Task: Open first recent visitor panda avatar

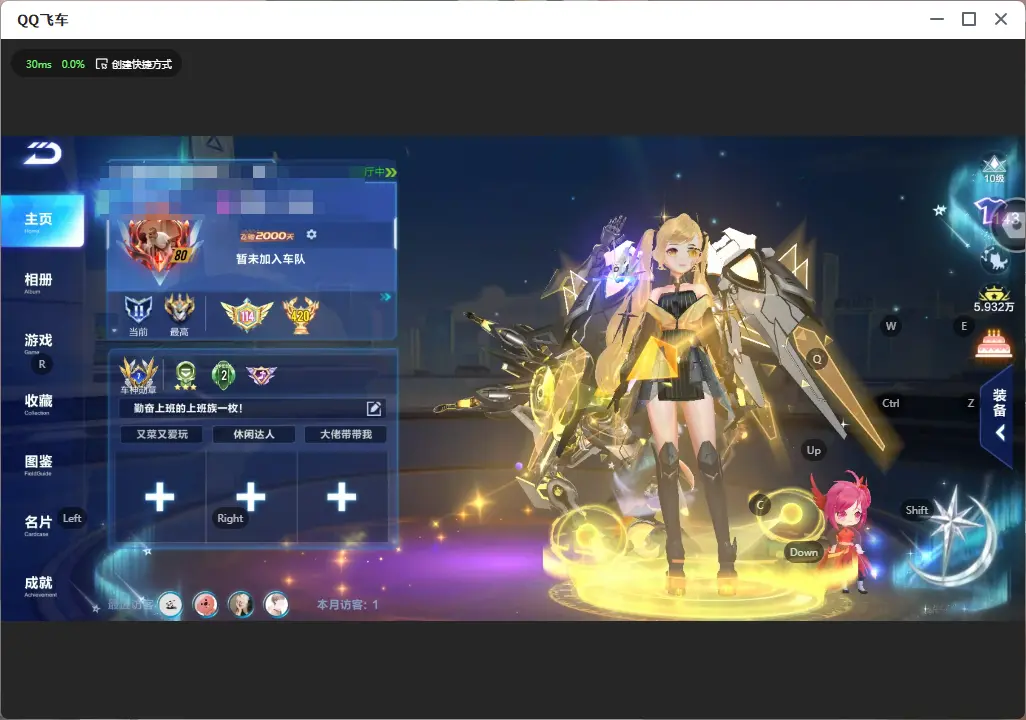Action: 170,604
